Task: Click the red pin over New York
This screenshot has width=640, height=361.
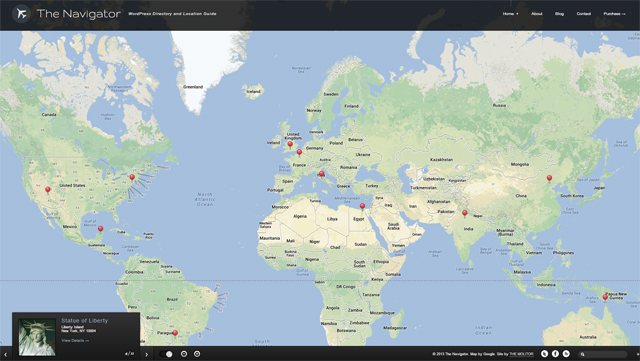Action: pos(132,178)
